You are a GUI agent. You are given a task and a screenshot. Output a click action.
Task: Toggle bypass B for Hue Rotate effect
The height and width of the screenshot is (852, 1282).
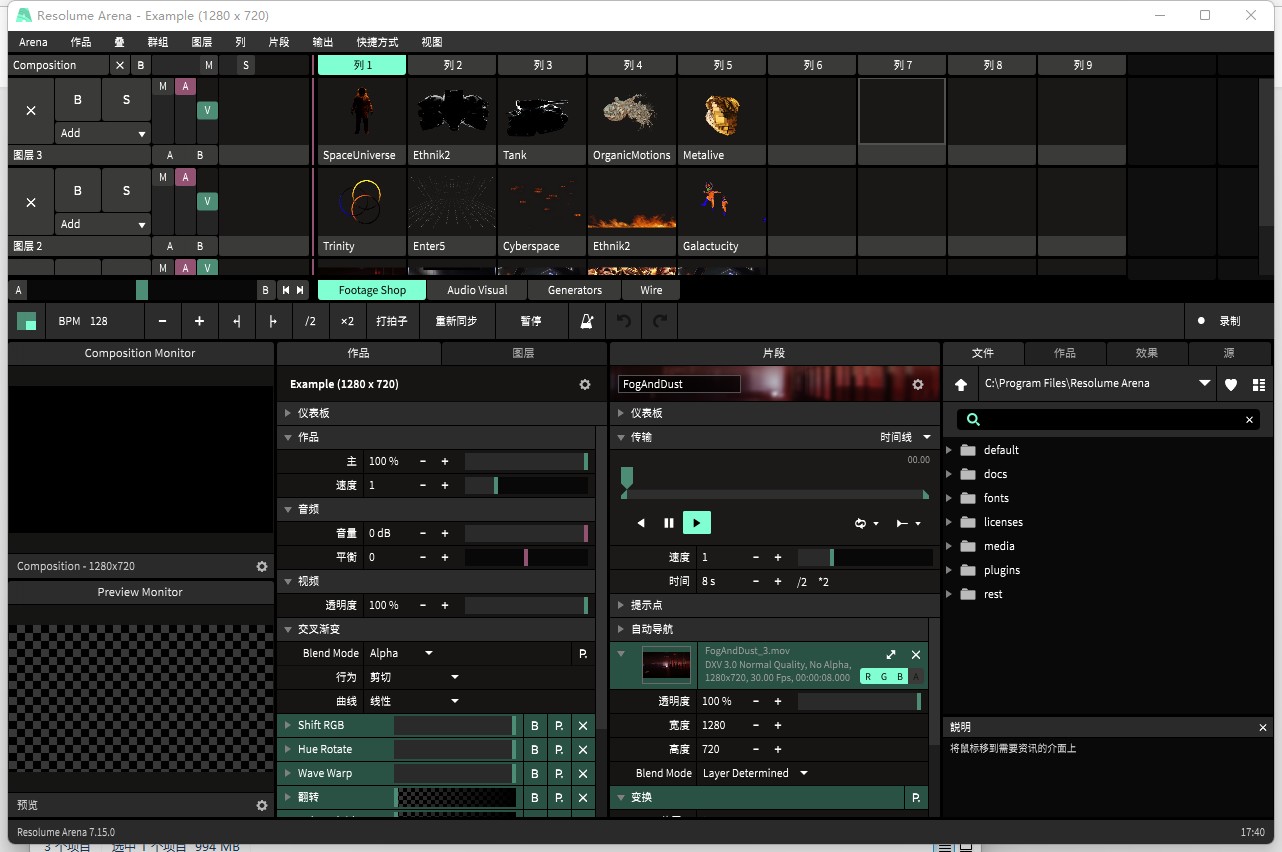pyautogui.click(x=535, y=749)
